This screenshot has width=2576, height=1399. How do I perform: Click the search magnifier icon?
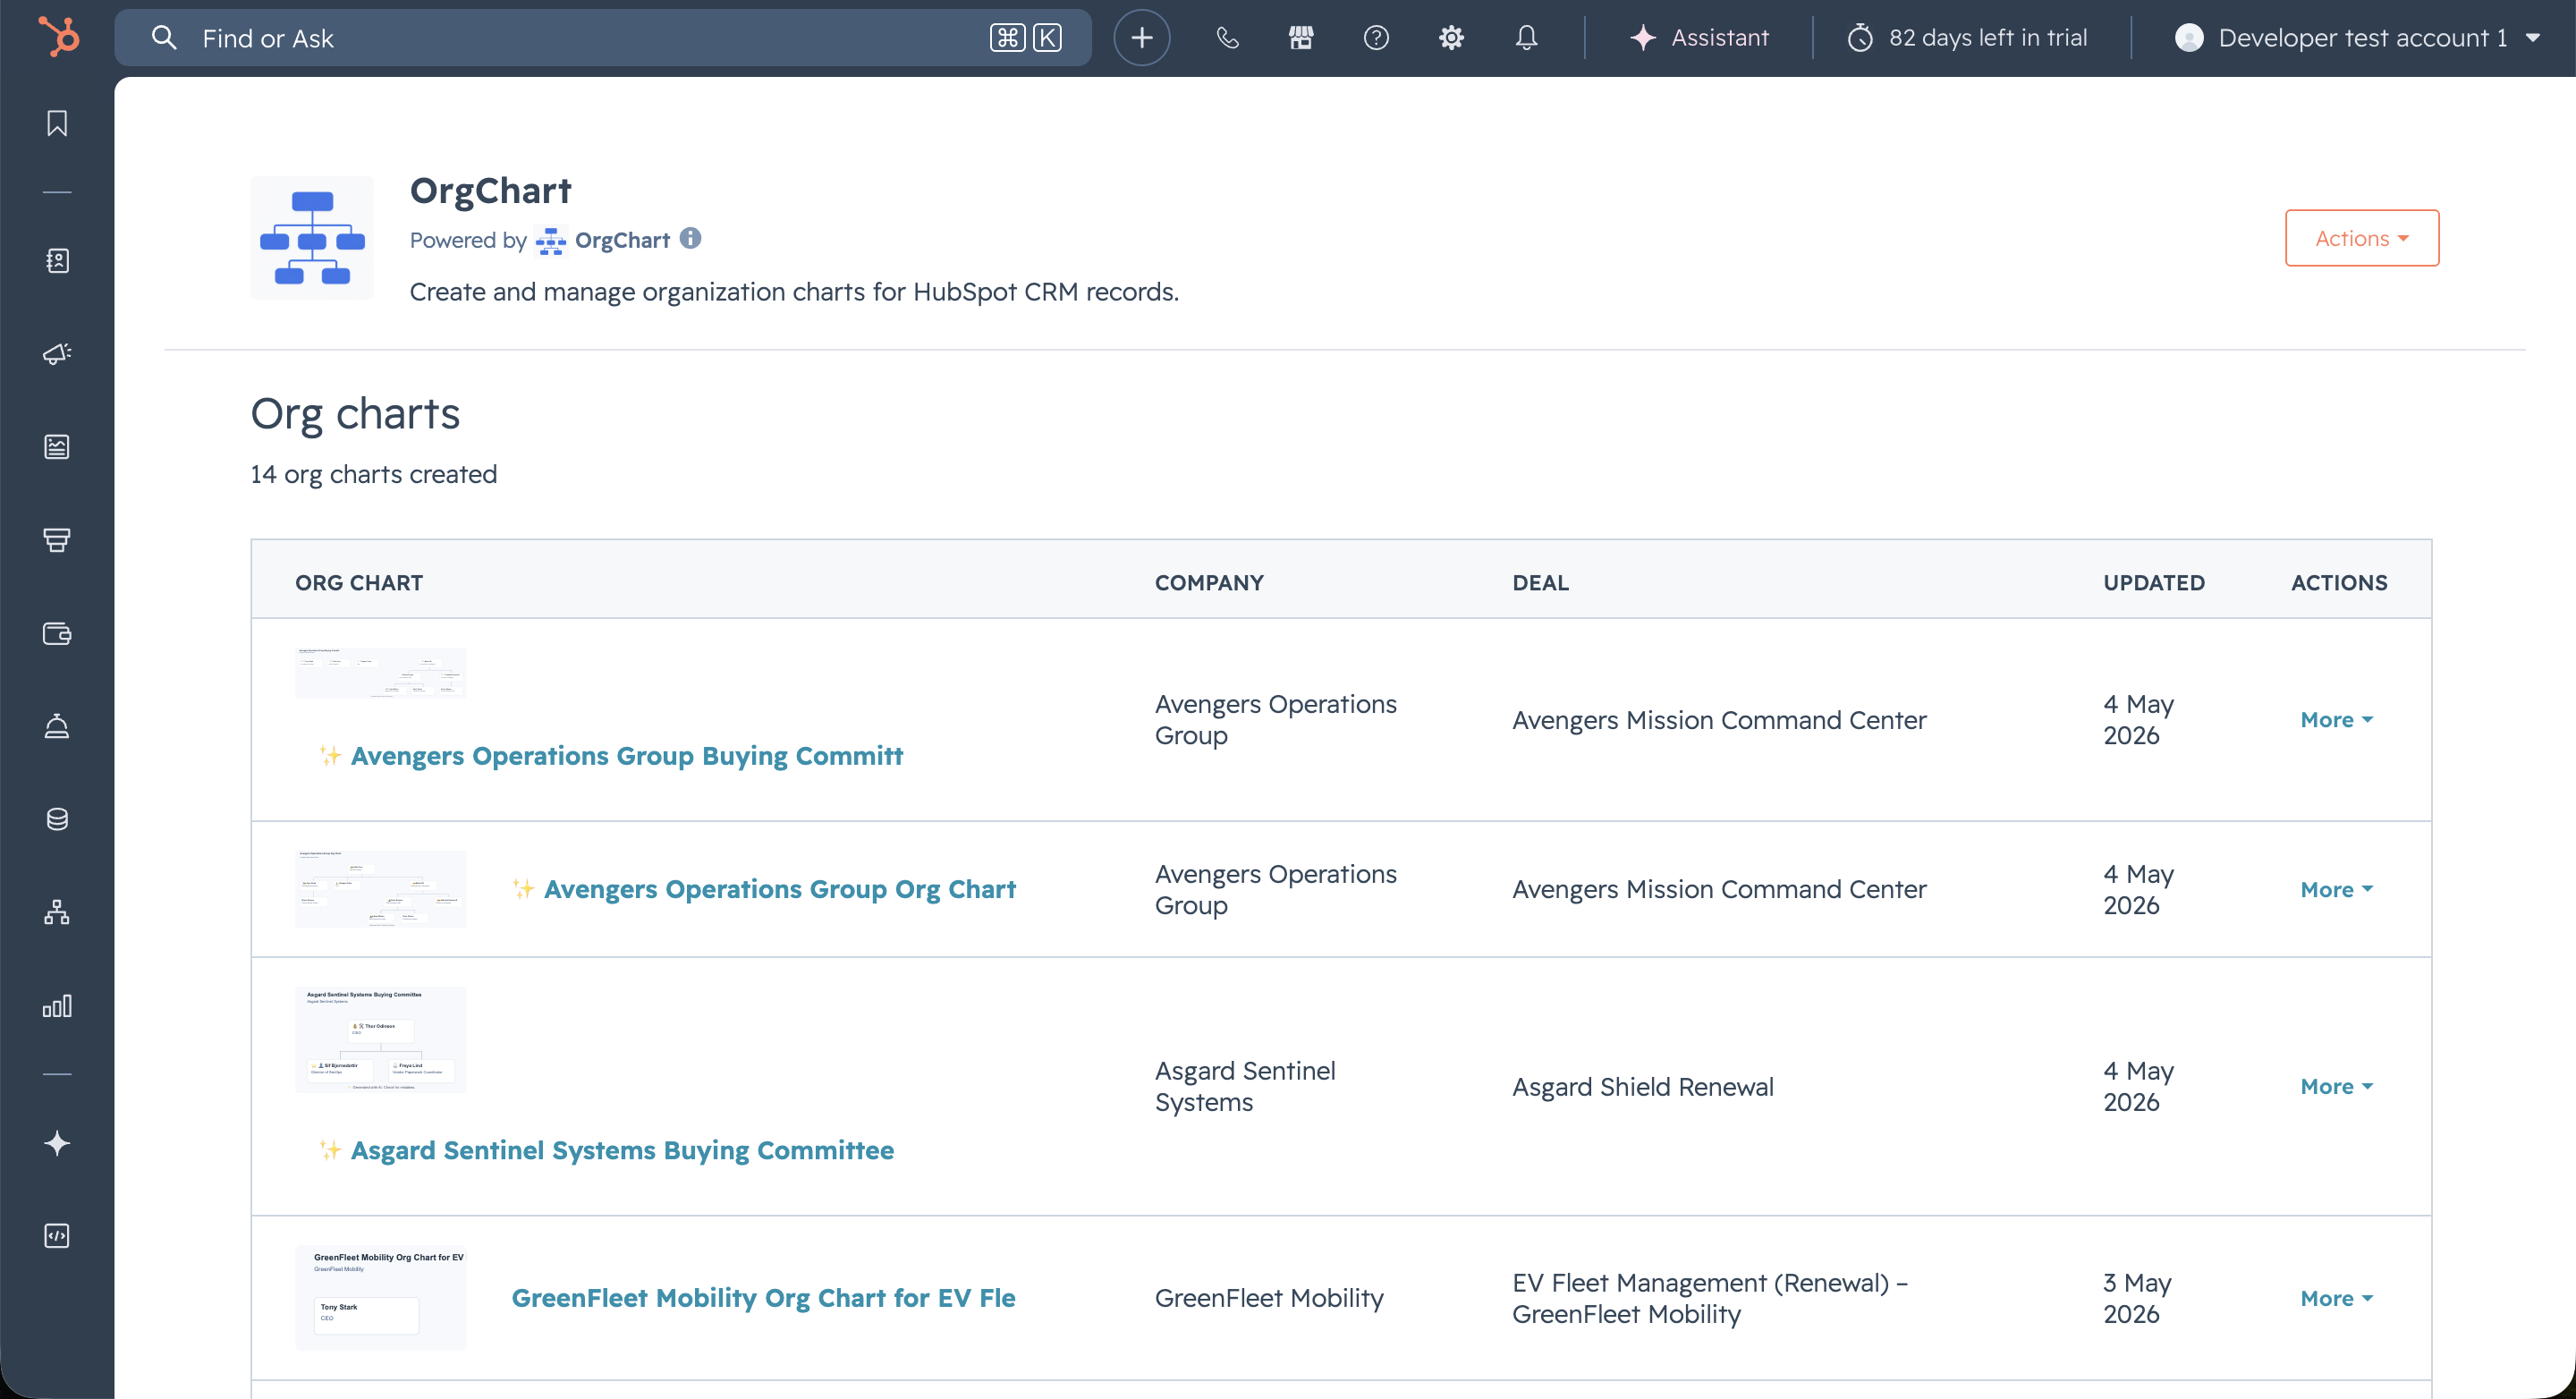(164, 38)
